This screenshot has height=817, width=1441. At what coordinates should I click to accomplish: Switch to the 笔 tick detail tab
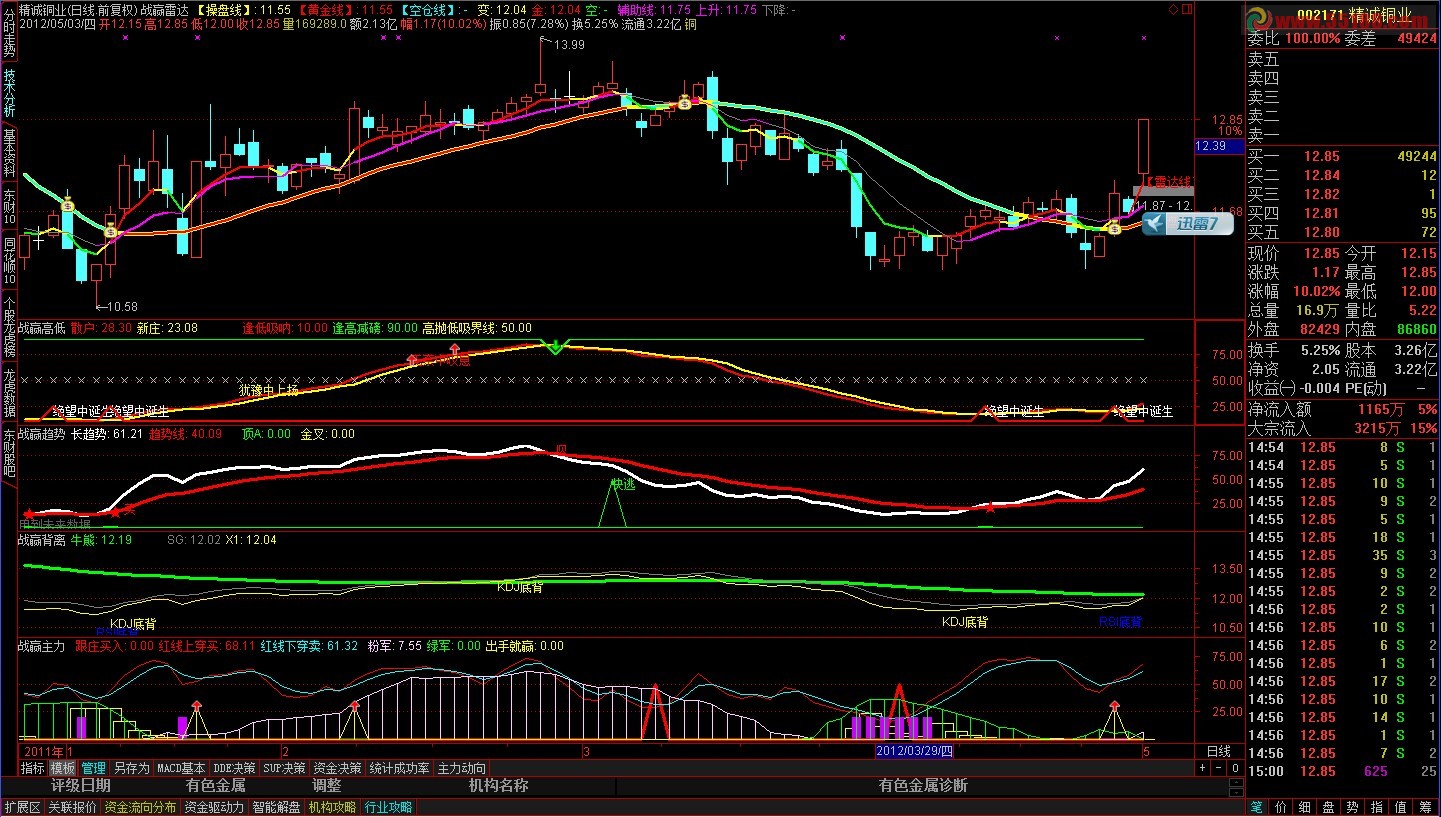[1256, 807]
